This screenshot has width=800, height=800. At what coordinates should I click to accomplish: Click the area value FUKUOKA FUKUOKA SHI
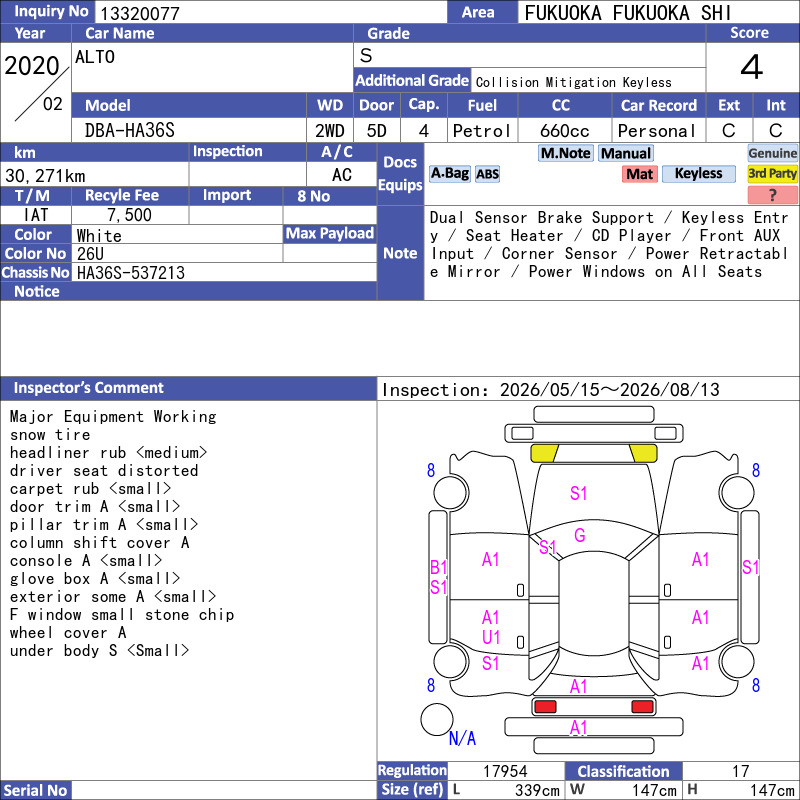[628, 13]
